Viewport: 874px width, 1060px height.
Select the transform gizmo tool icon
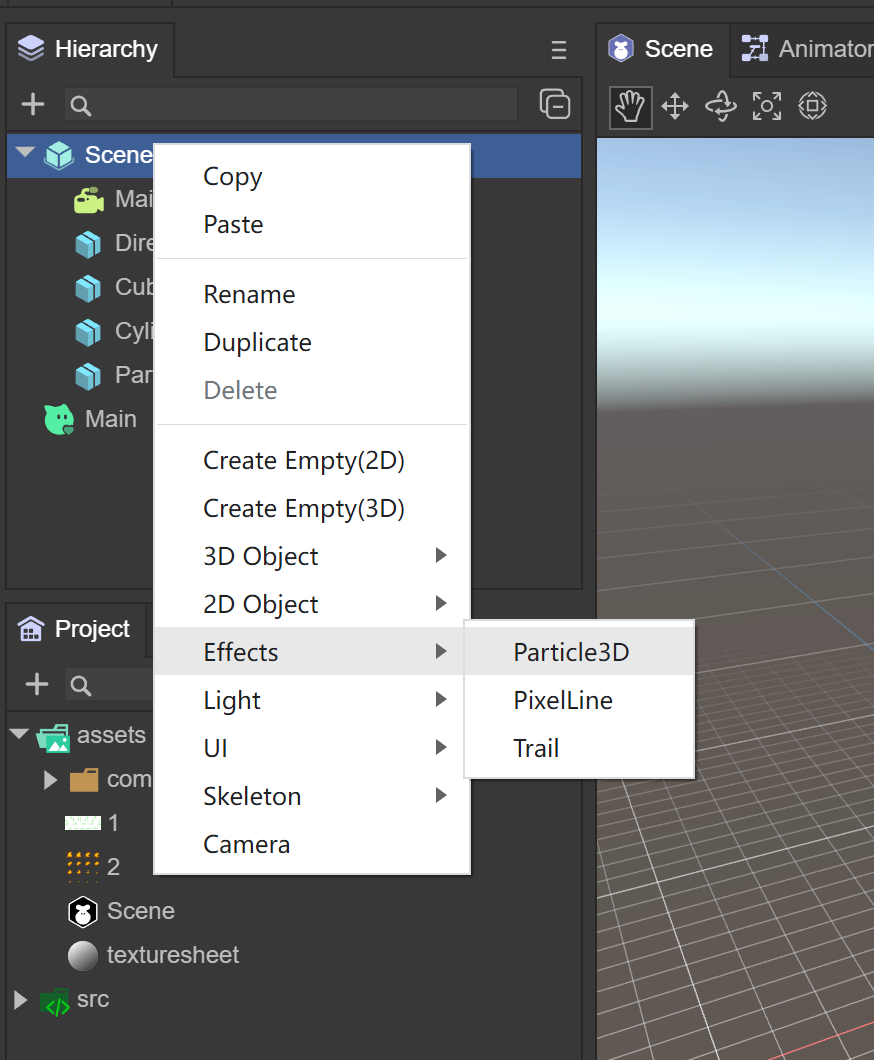tap(813, 106)
